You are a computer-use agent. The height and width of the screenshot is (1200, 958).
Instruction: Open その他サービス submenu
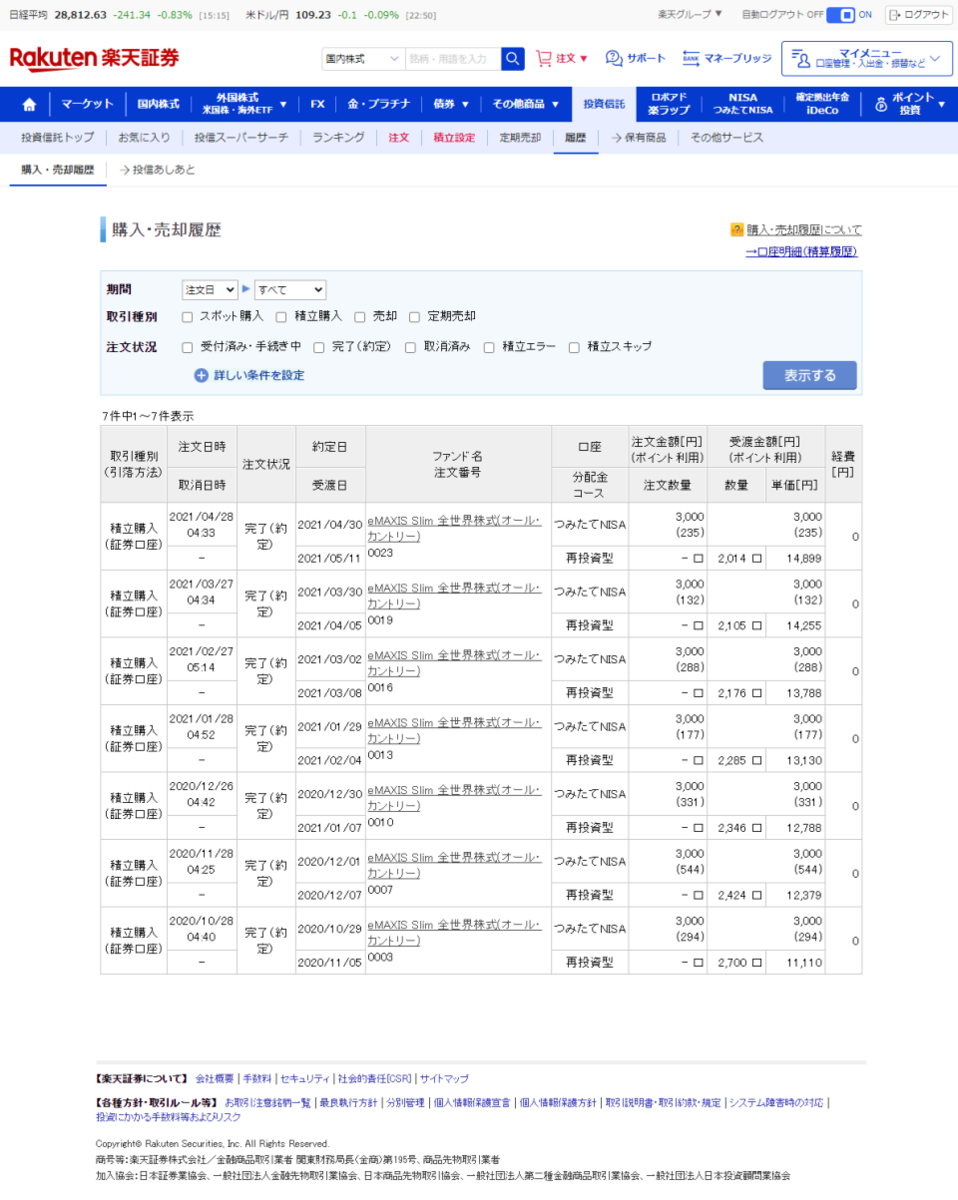coord(727,138)
